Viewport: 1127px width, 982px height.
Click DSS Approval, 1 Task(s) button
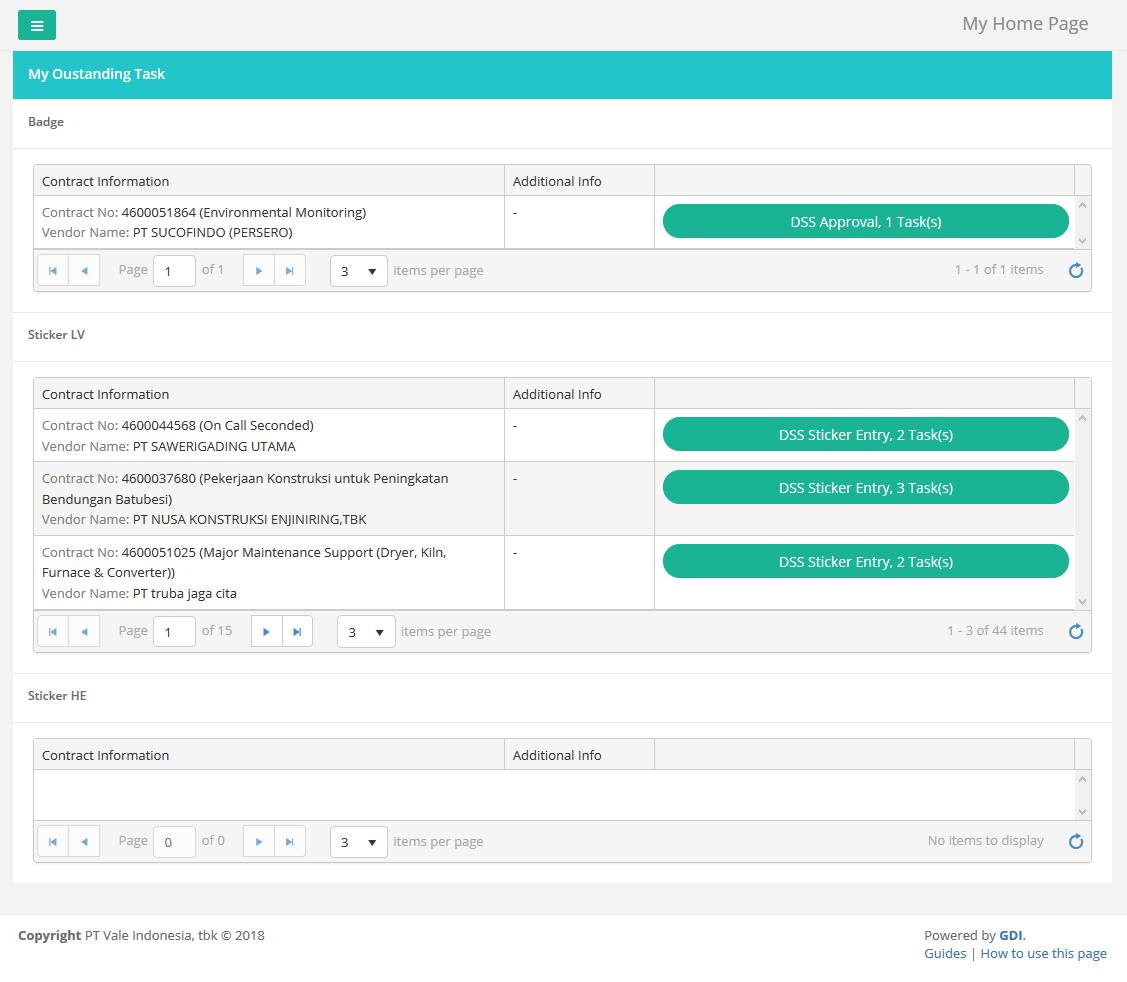click(x=865, y=221)
